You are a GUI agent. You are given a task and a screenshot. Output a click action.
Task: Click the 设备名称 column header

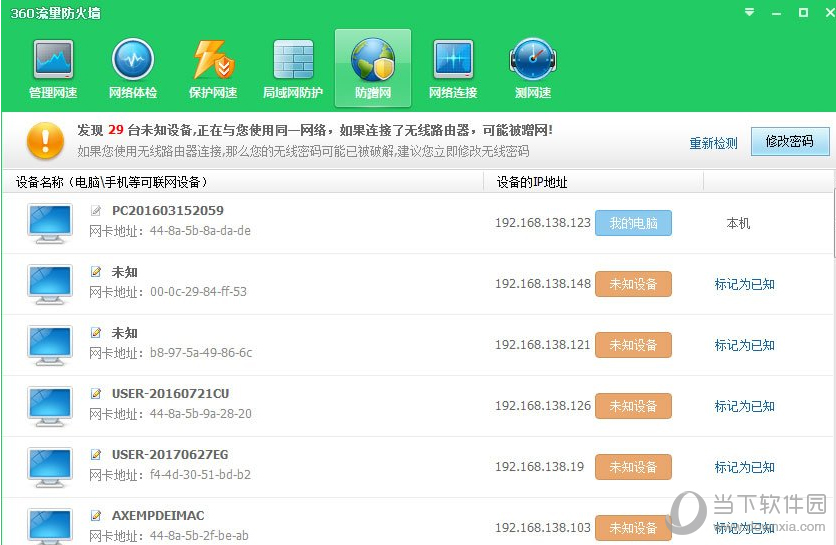click(x=243, y=182)
